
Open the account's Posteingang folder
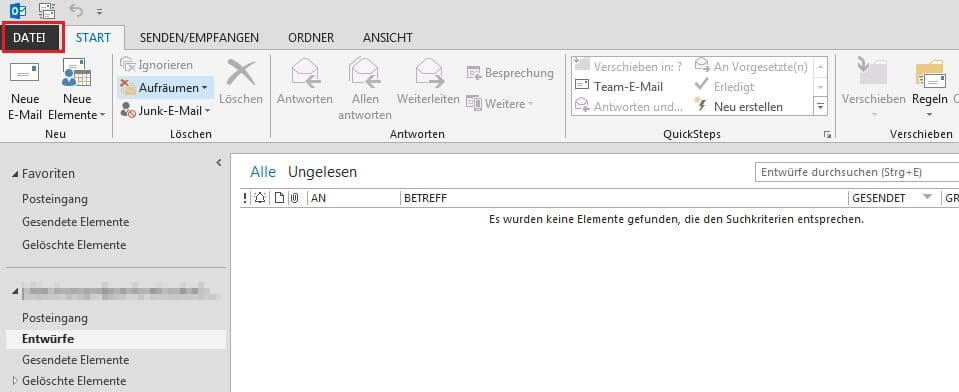pyautogui.click(x=55, y=319)
